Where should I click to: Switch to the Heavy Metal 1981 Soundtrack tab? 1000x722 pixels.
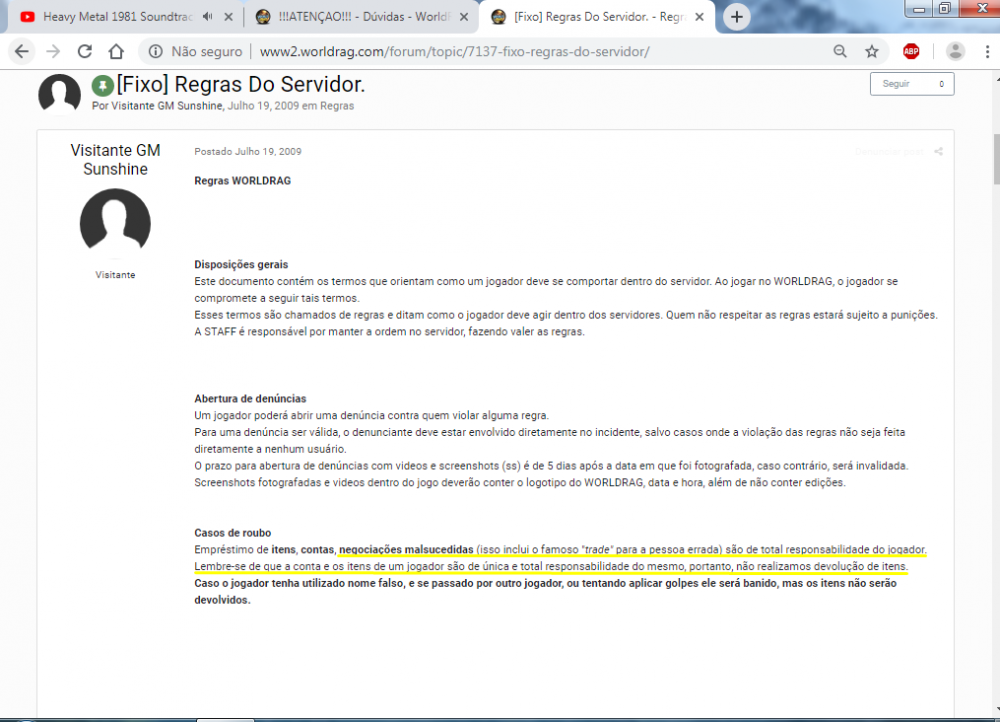[x=118, y=17]
